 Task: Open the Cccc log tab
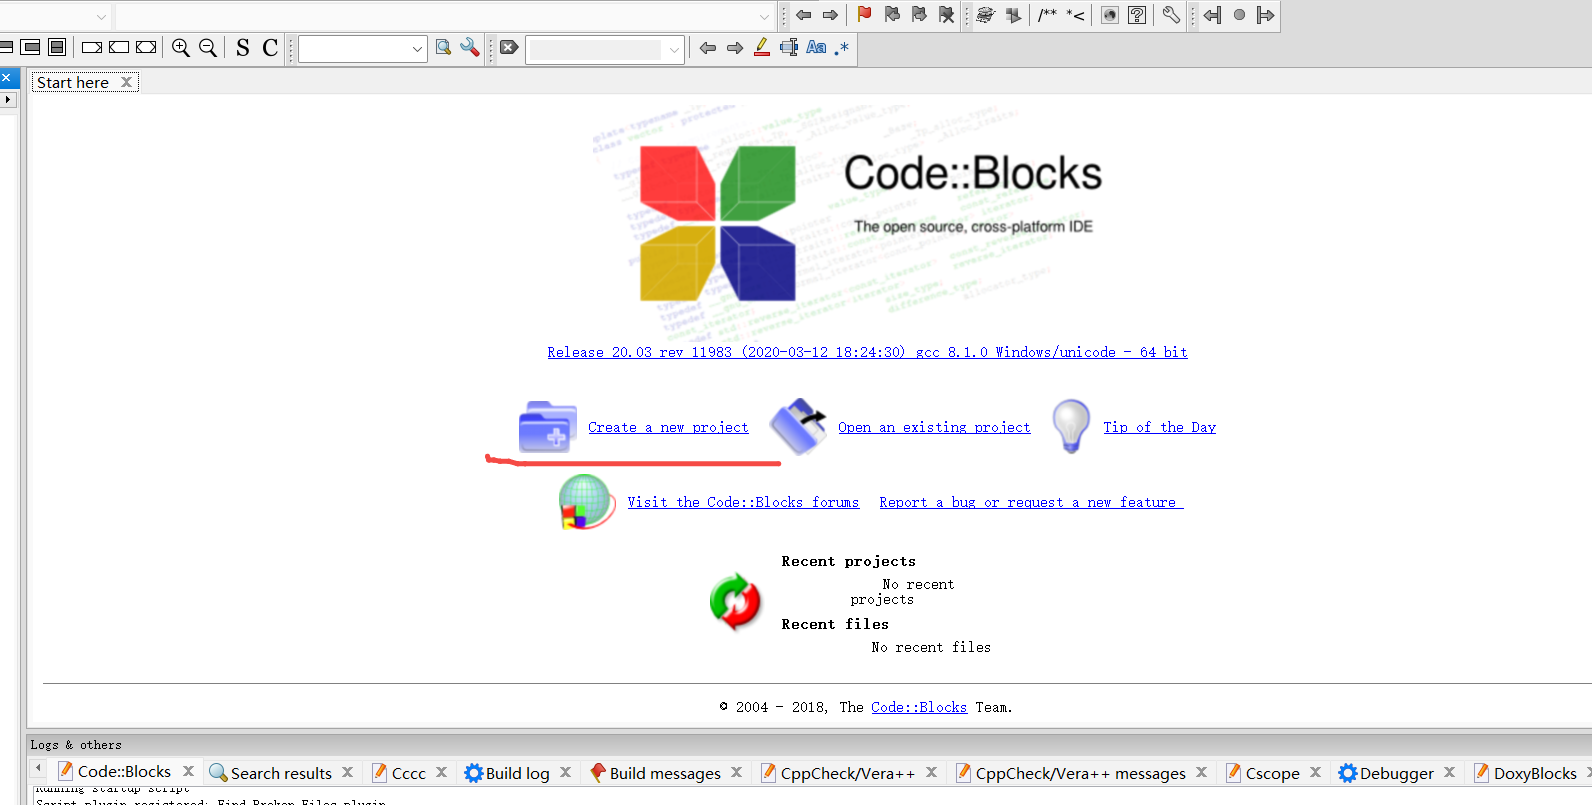point(408,773)
